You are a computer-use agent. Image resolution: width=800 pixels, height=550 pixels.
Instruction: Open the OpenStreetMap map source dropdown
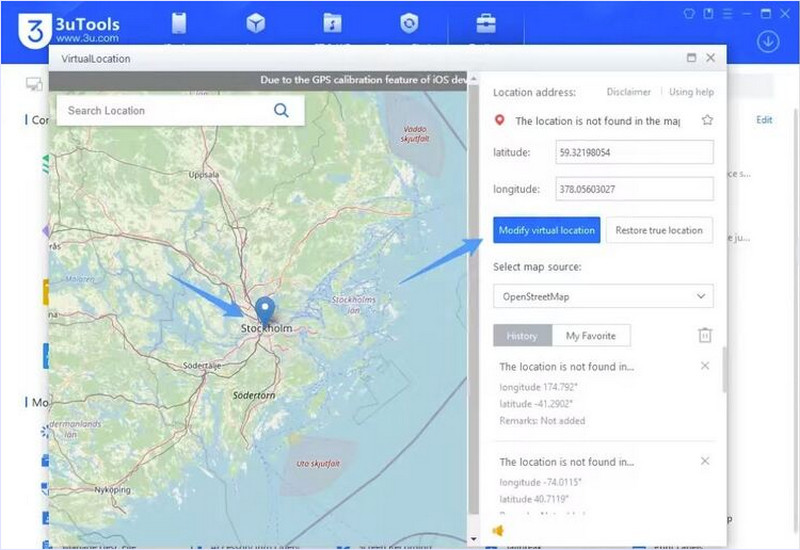coord(603,296)
